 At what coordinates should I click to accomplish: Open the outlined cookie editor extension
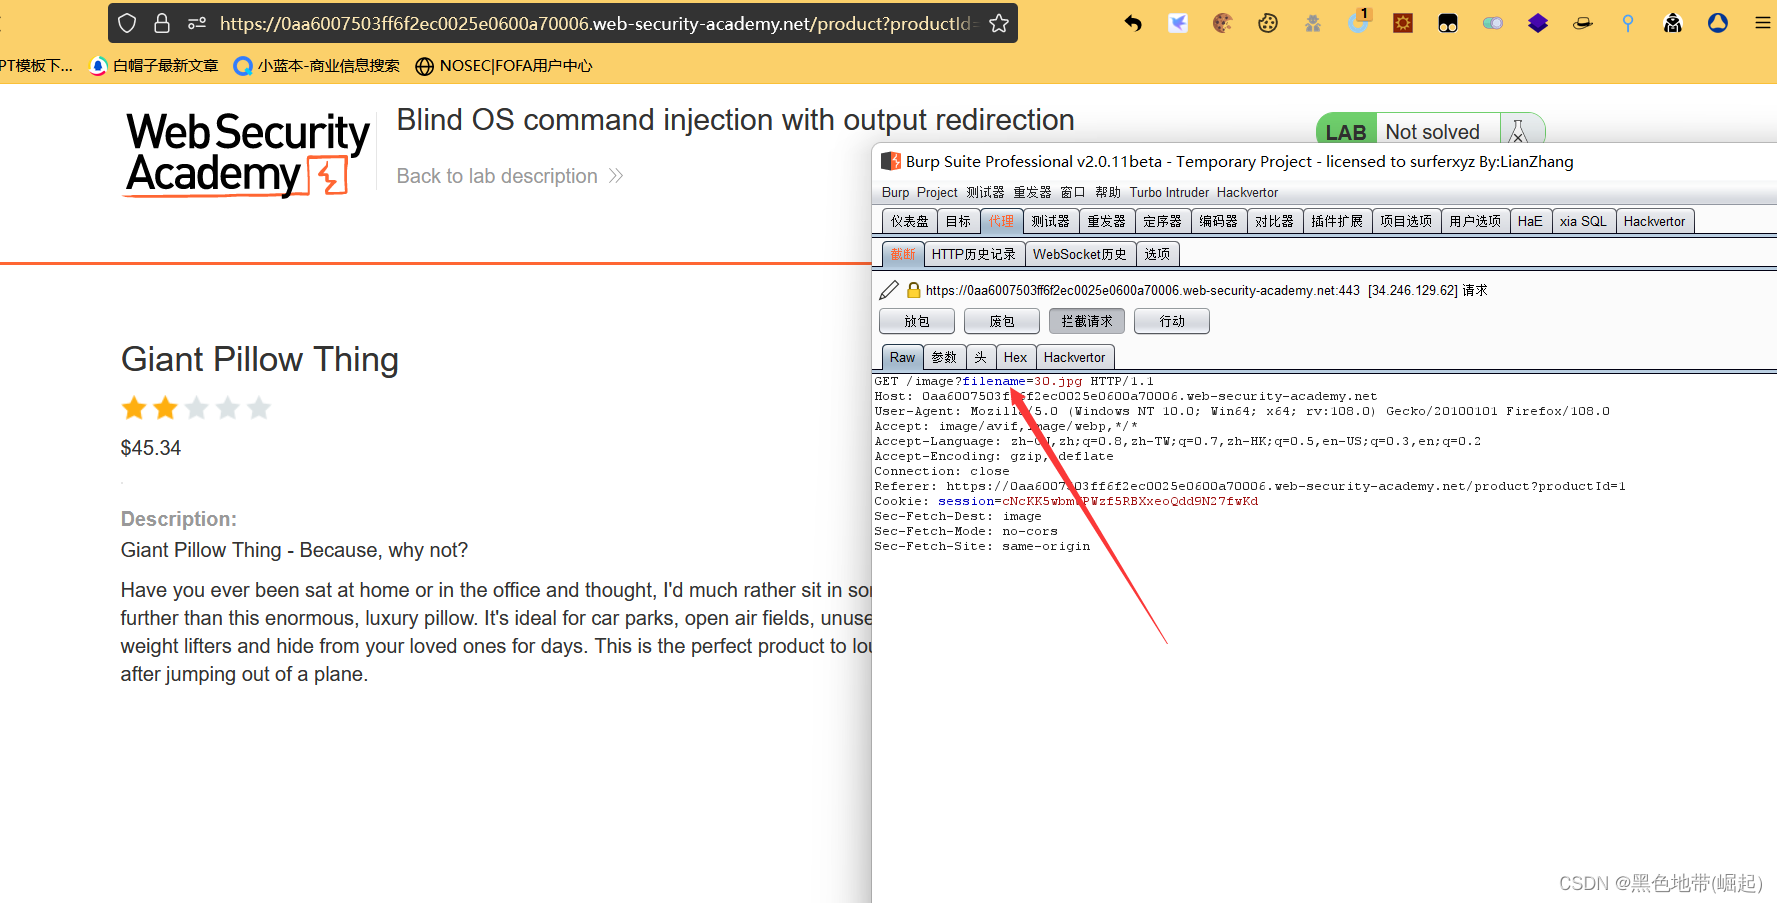click(1268, 23)
